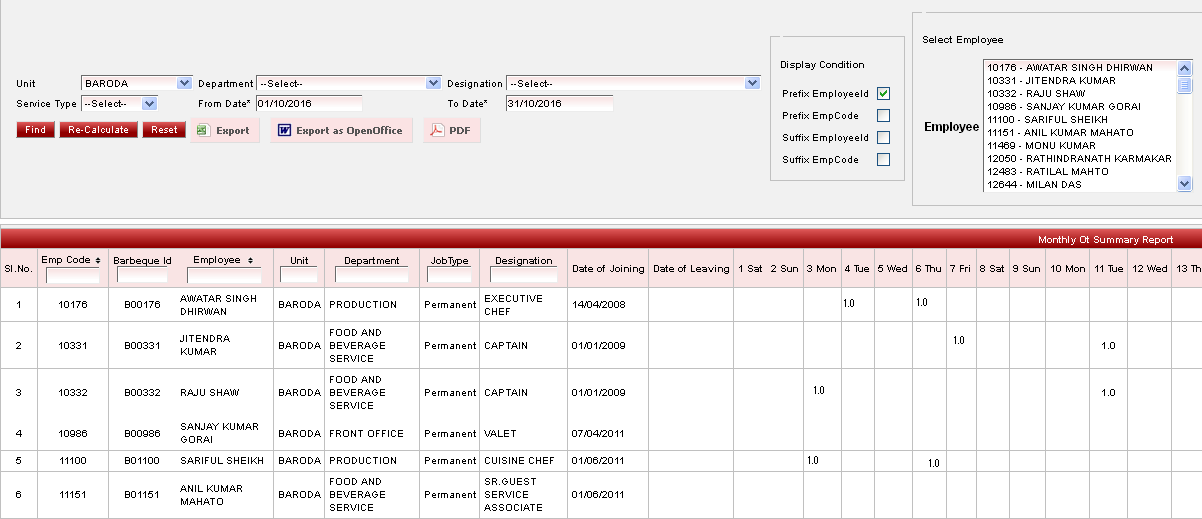Check the Suffix EmpCode option

click(883, 159)
